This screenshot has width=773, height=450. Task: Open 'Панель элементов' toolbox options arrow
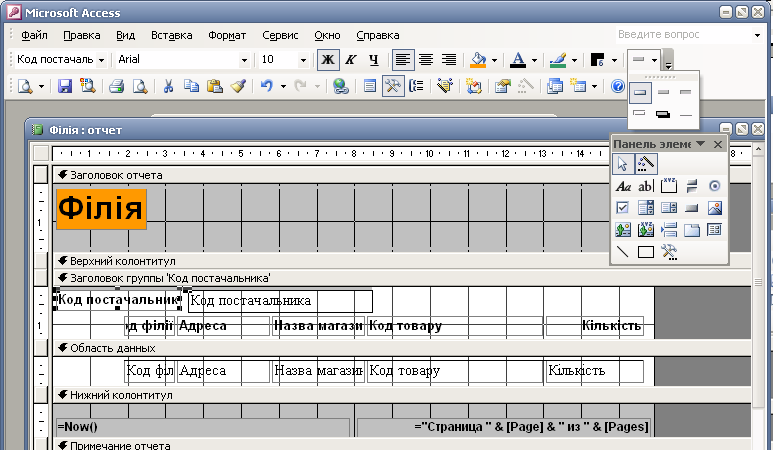coord(700,143)
